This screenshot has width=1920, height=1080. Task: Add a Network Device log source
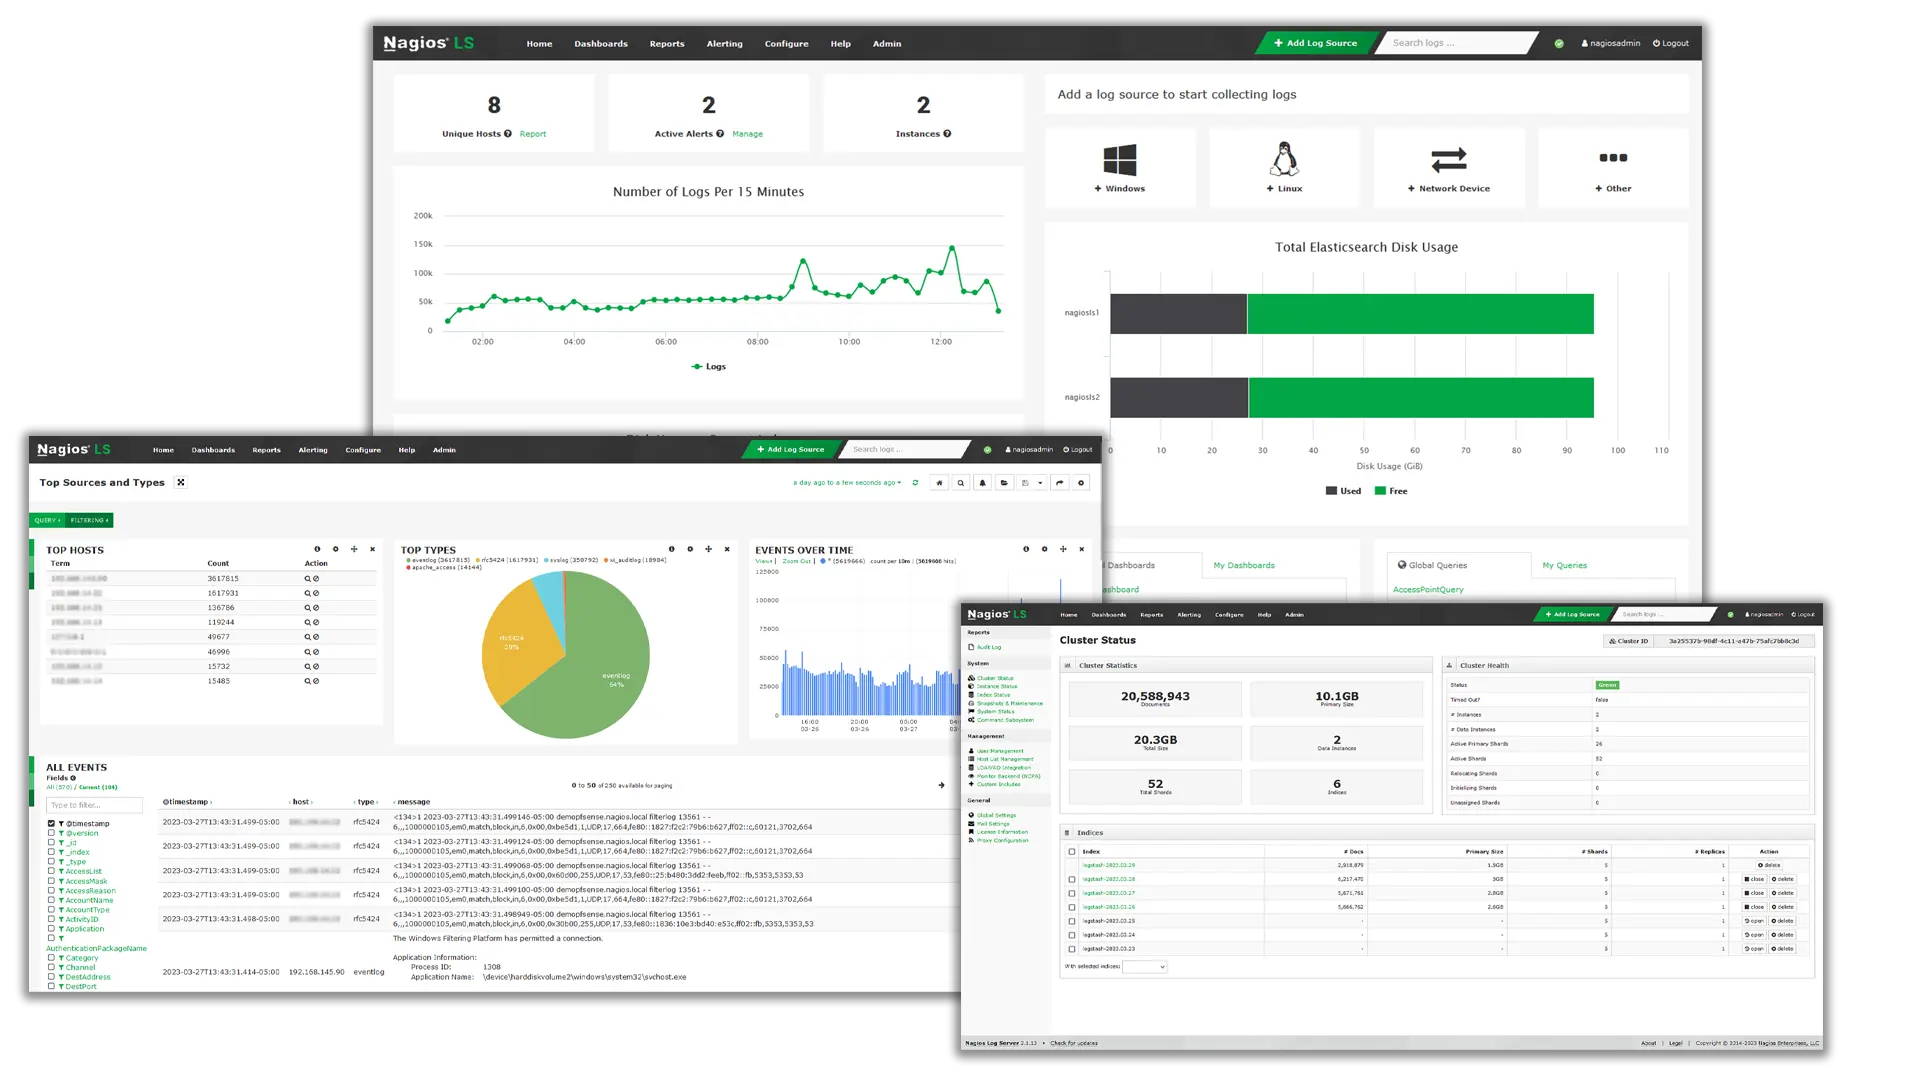click(1449, 168)
